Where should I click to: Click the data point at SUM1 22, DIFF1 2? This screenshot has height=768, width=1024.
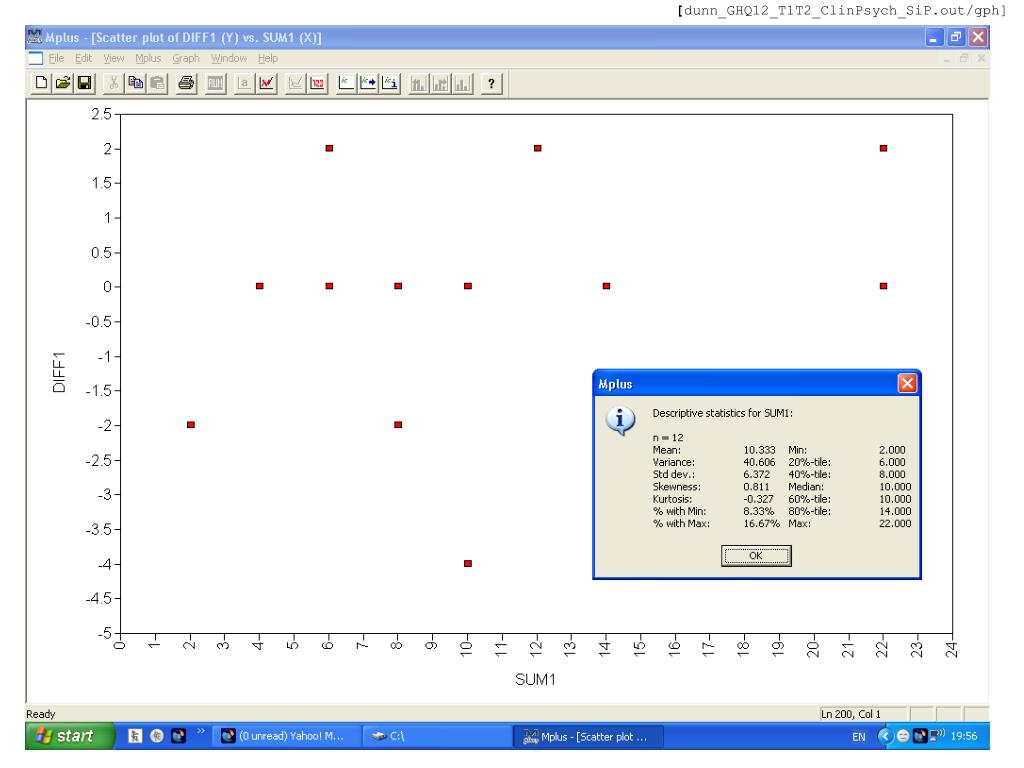[x=884, y=148]
